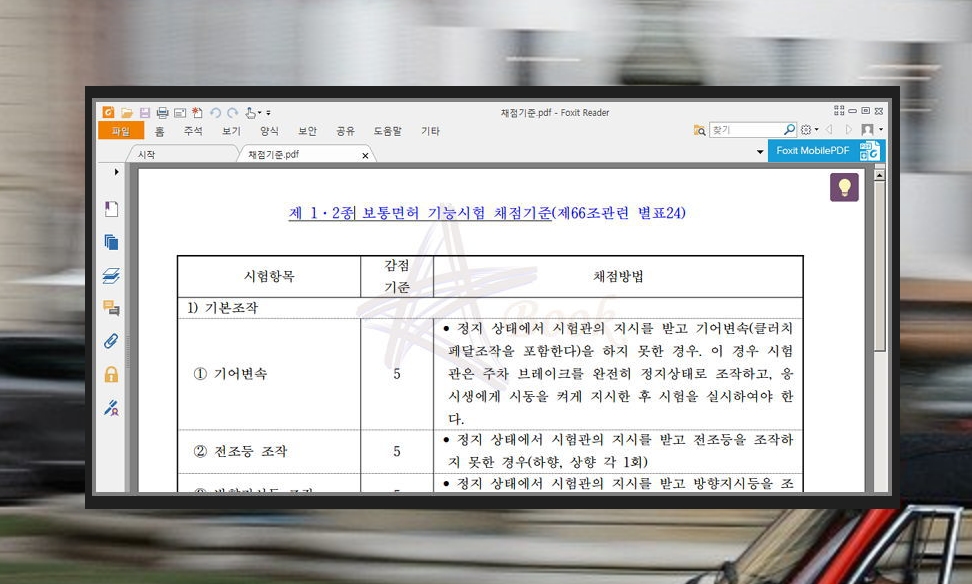Redo the last action
The image size is (972, 584).
click(232, 113)
